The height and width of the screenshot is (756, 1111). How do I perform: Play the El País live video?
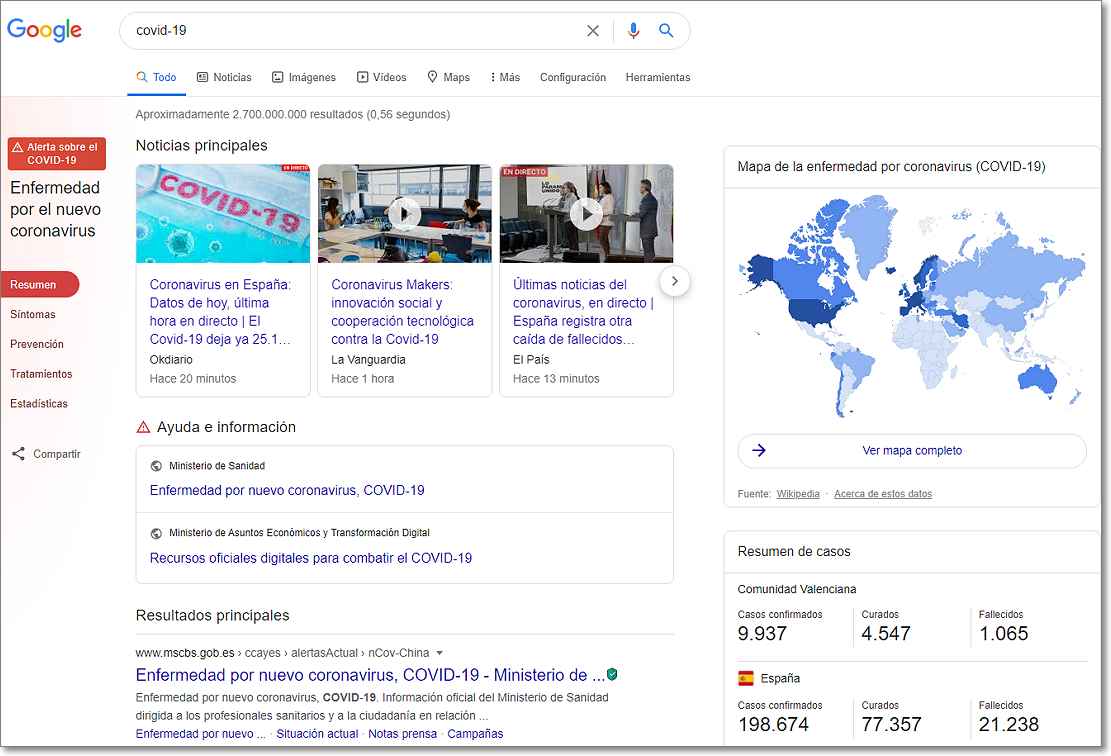[587, 214]
